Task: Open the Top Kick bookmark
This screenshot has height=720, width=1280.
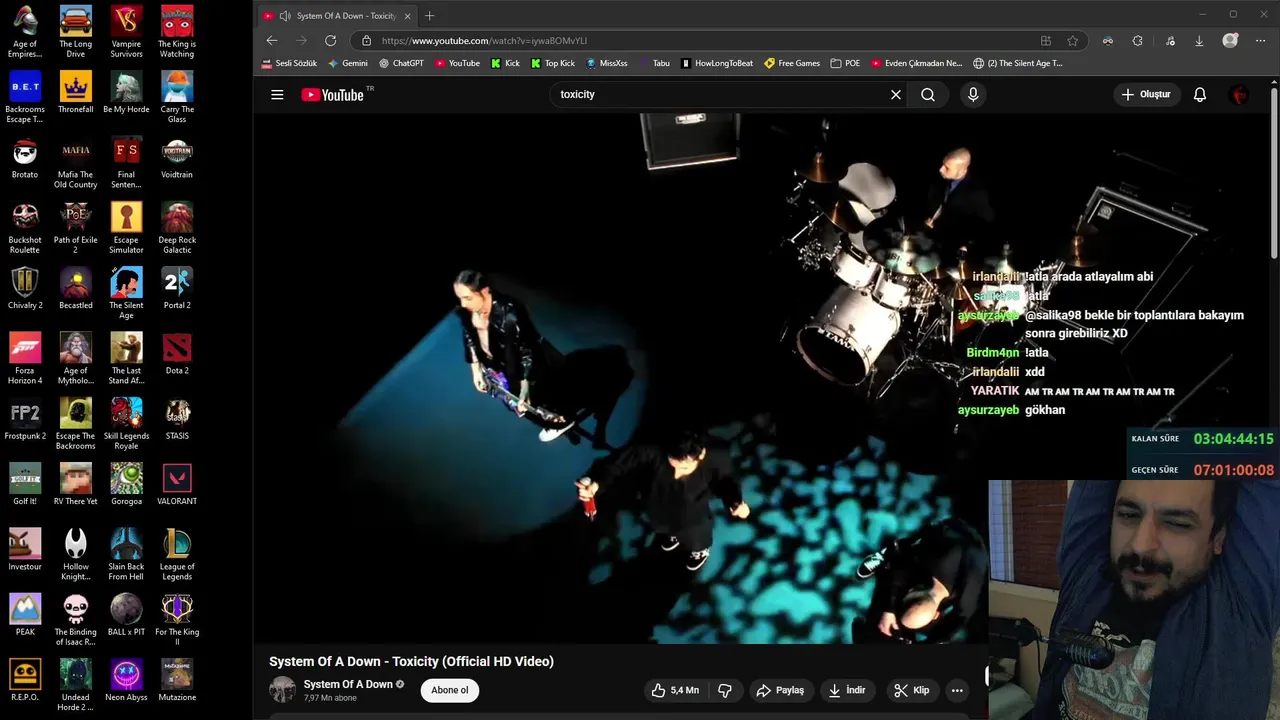Action: [553, 63]
